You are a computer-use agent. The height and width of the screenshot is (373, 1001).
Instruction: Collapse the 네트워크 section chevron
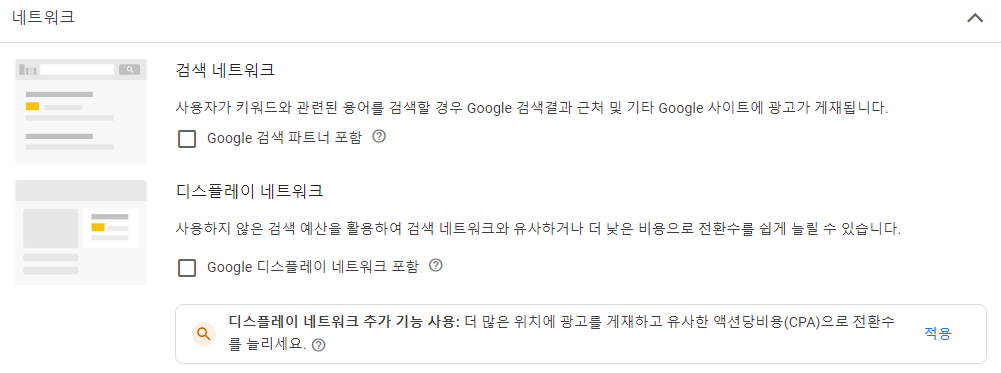pos(975,18)
